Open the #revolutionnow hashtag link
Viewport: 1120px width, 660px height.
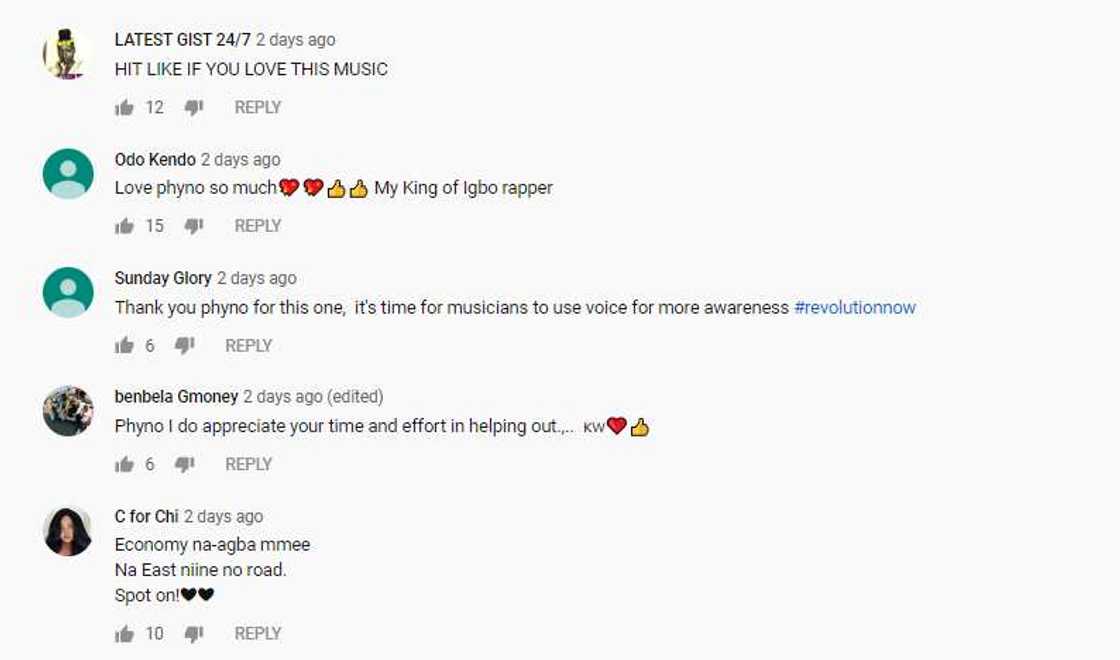click(855, 307)
